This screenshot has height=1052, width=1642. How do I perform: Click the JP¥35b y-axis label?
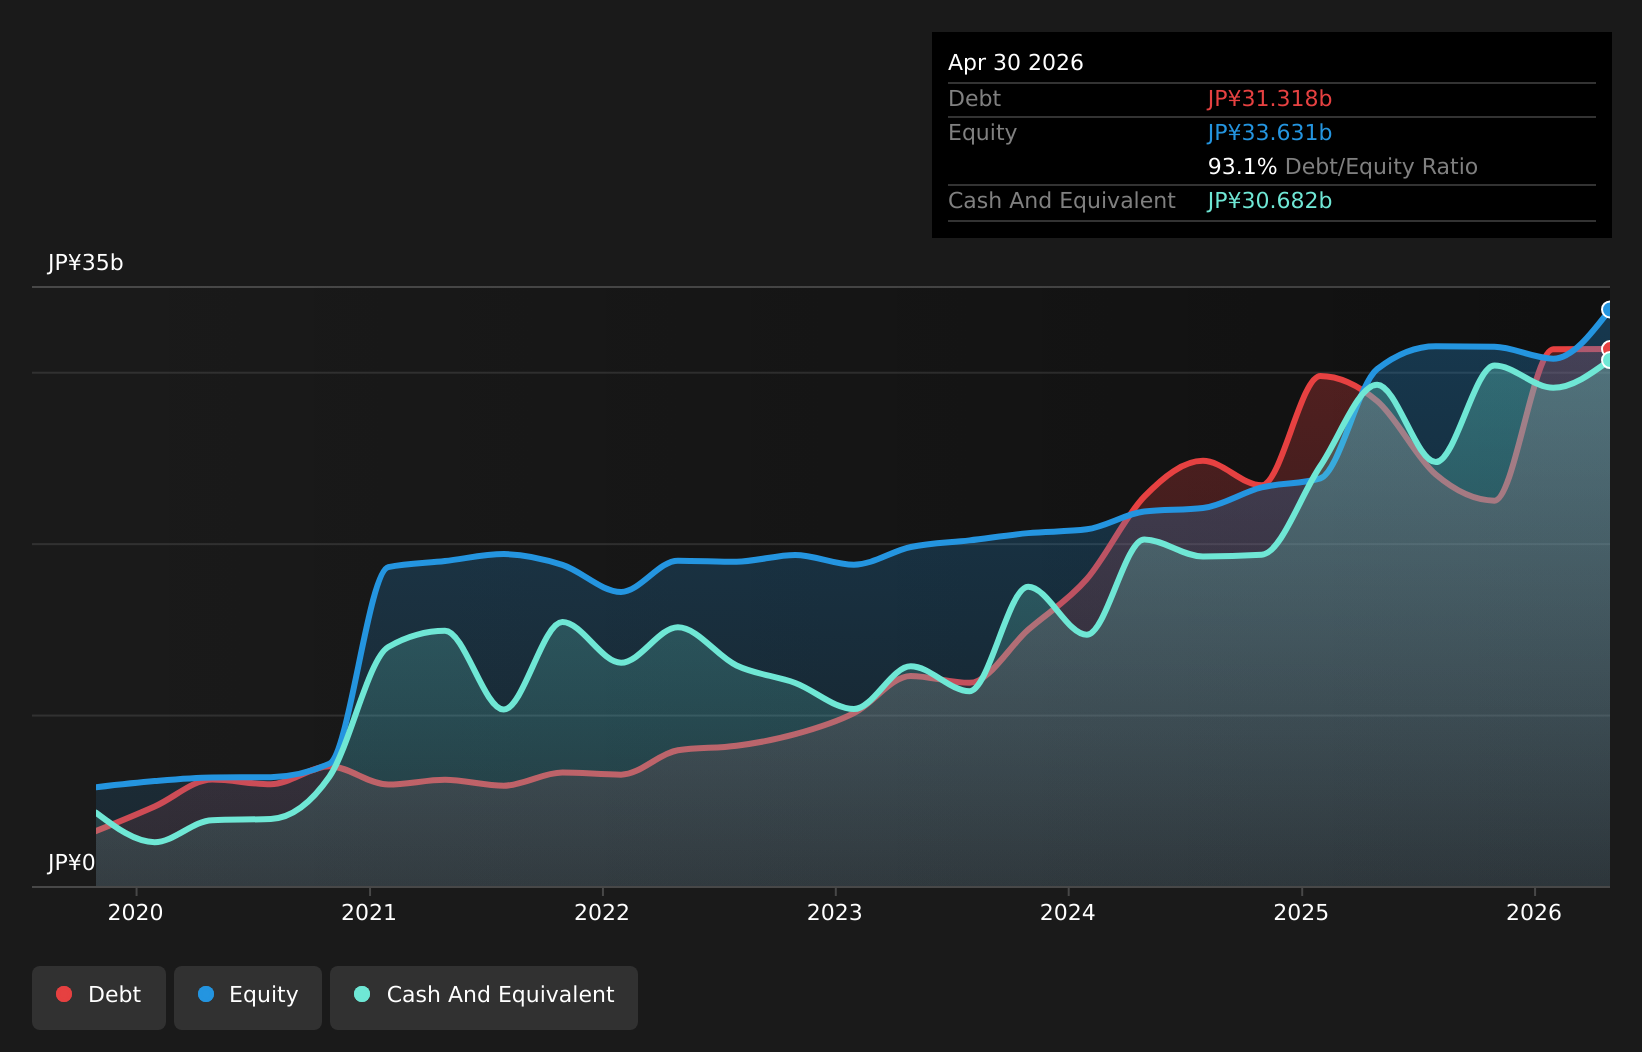(x=86, y=263)
